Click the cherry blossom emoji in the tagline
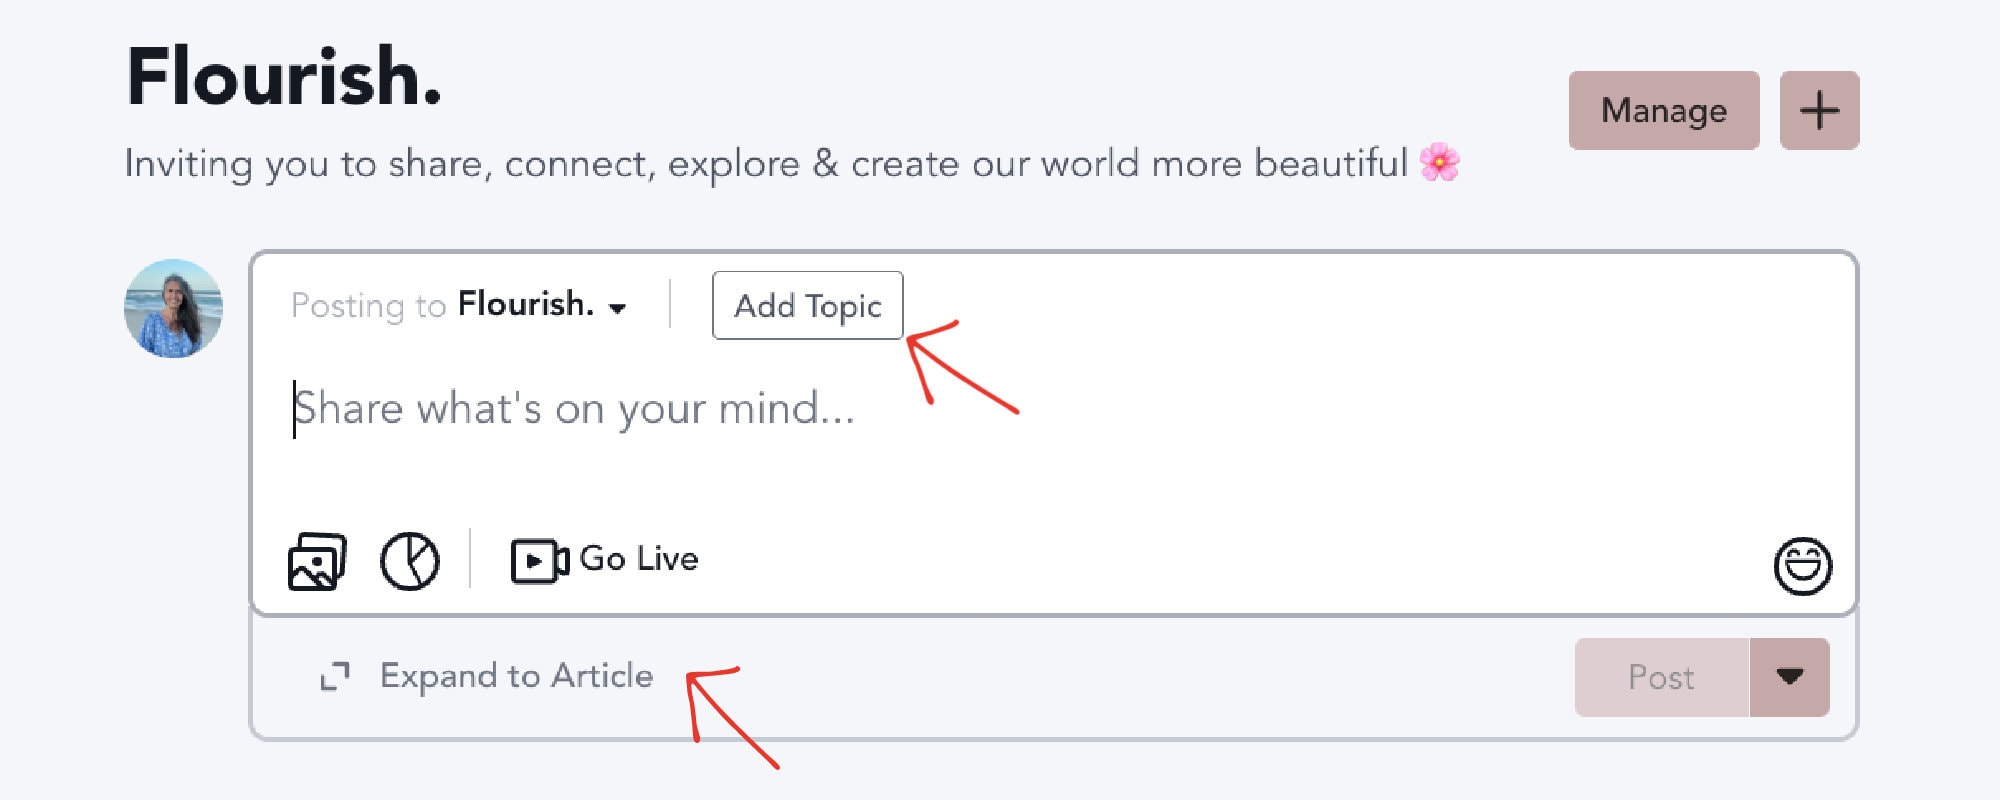The width and height of the screenshot is (2000, 800). [x=1440, y=162]
